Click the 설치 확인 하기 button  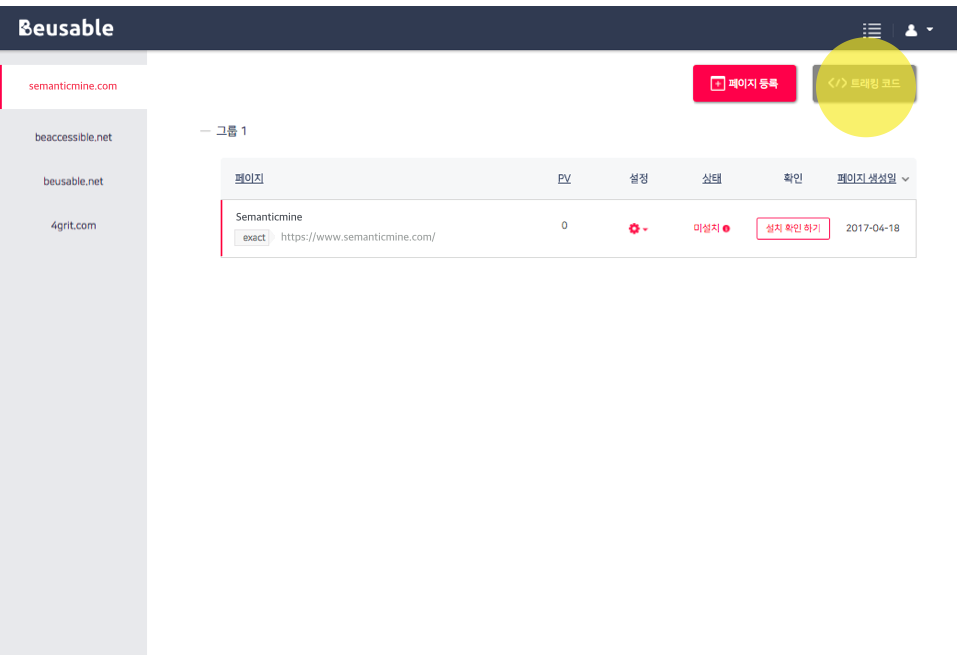(793, 228)
